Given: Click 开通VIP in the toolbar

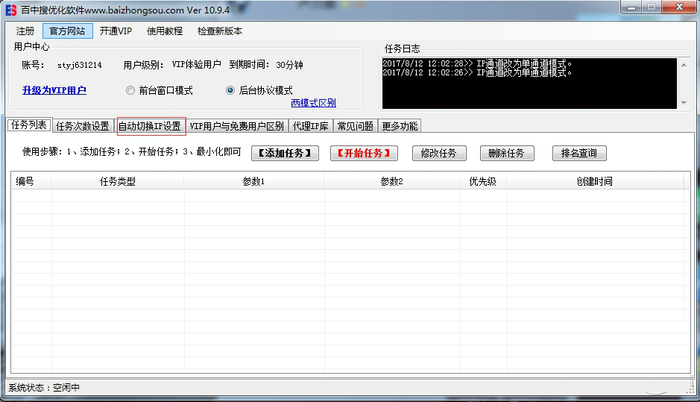Looking at the screenshot, I should [x=114, y=31].
